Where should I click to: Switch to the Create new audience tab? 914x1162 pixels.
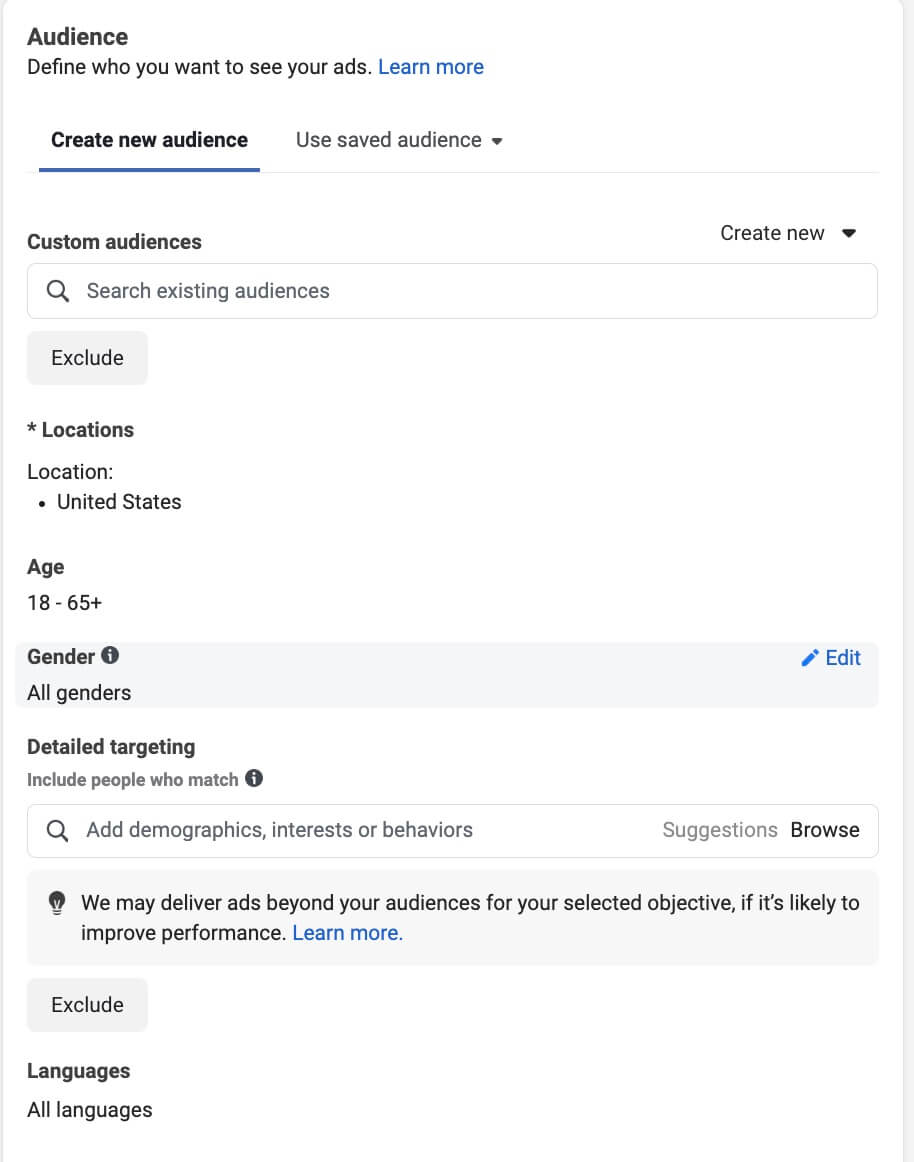[148, 140]
